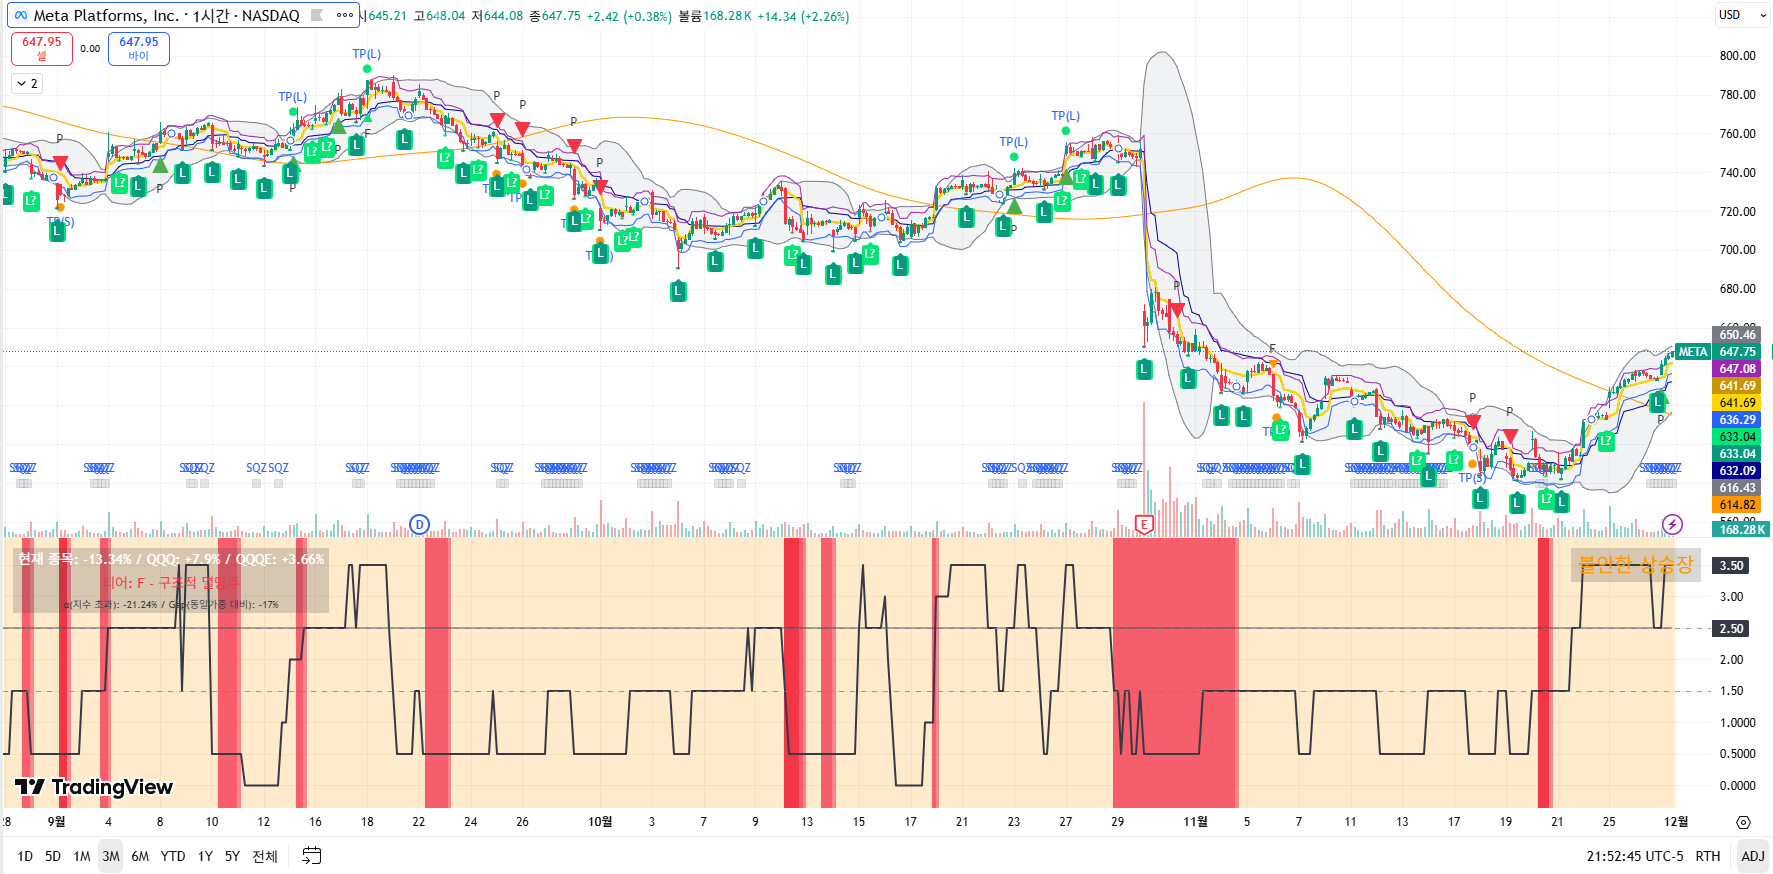Click the 2.50 indicator scale label
Image resolution: width=1773 pixels, height=874 pixels.
coord(1731,629)
